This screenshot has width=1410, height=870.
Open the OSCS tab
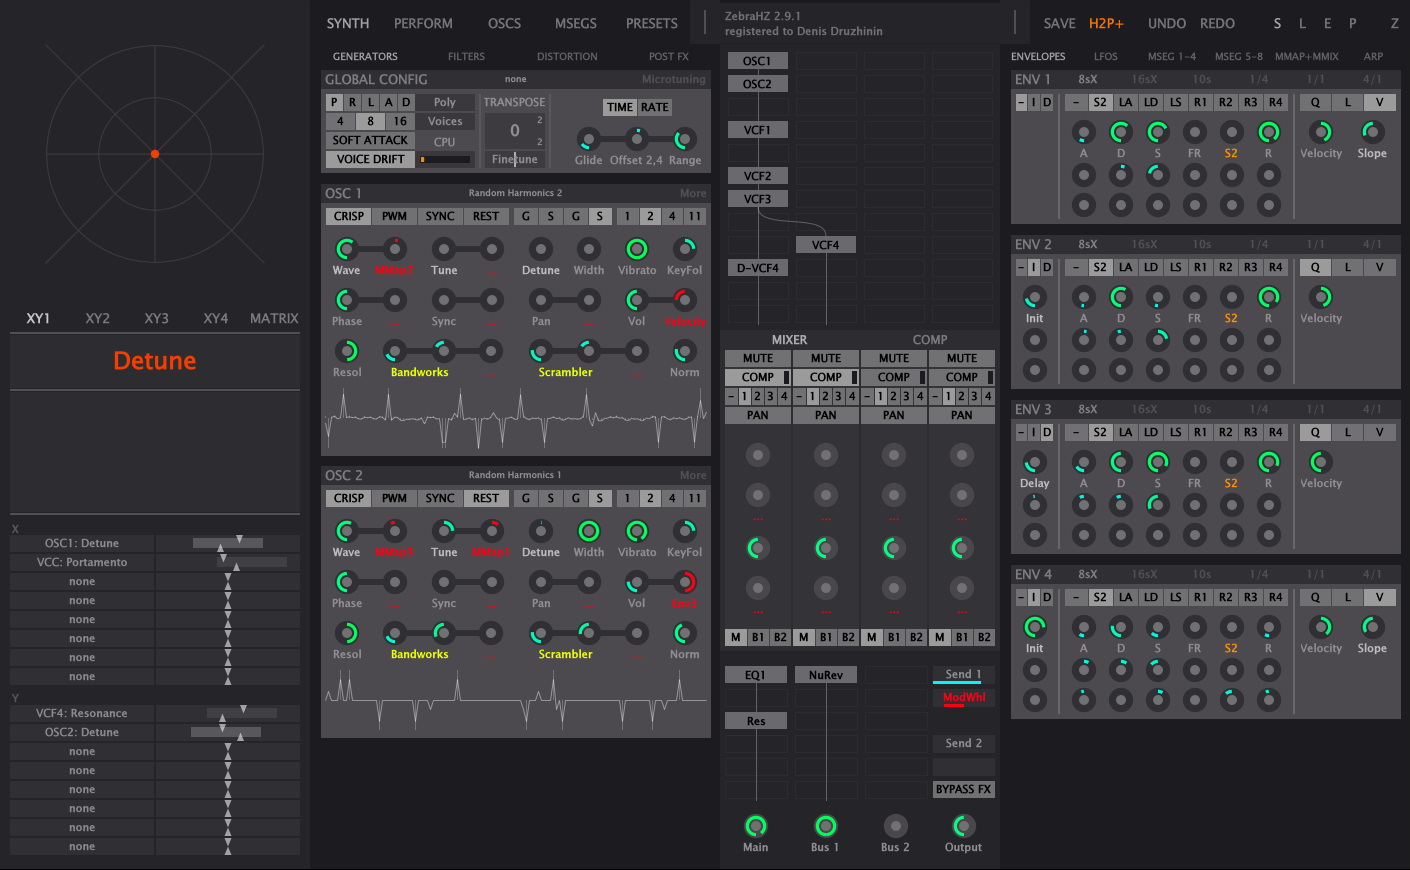tap(504, 23)
